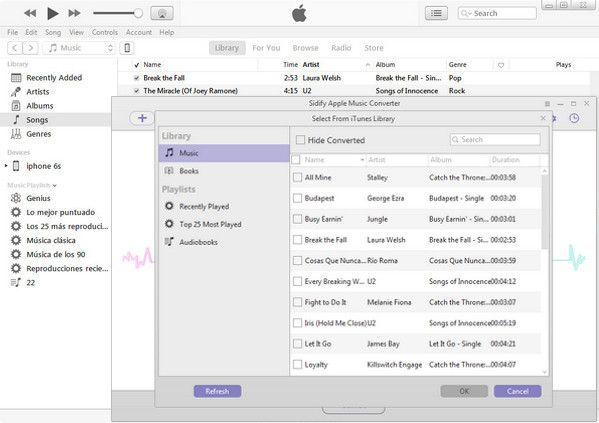Viewport: 599px width, 423px height.
Task: Confirm selection with the OK button
Action: (464, 391)
